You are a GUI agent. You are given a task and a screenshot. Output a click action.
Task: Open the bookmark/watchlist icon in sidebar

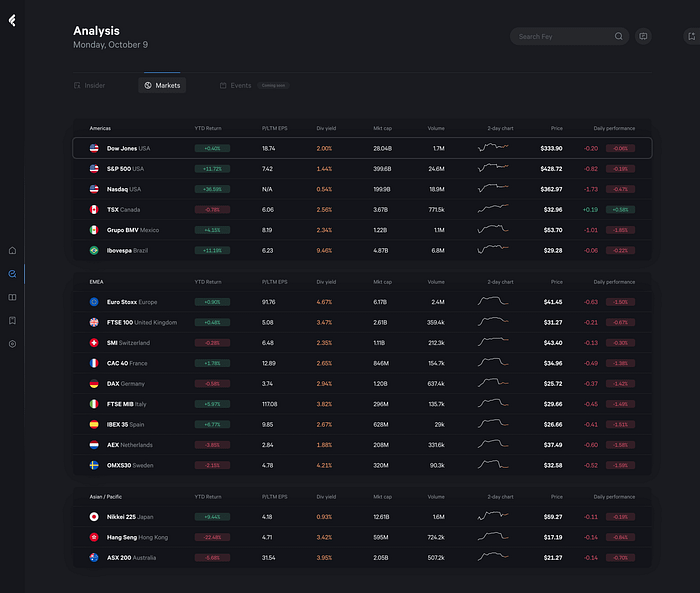coord(12,321)
